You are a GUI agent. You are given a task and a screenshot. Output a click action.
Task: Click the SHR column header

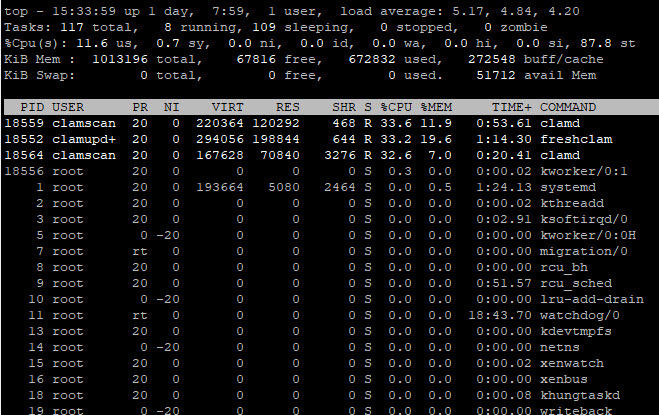(344, 107)
